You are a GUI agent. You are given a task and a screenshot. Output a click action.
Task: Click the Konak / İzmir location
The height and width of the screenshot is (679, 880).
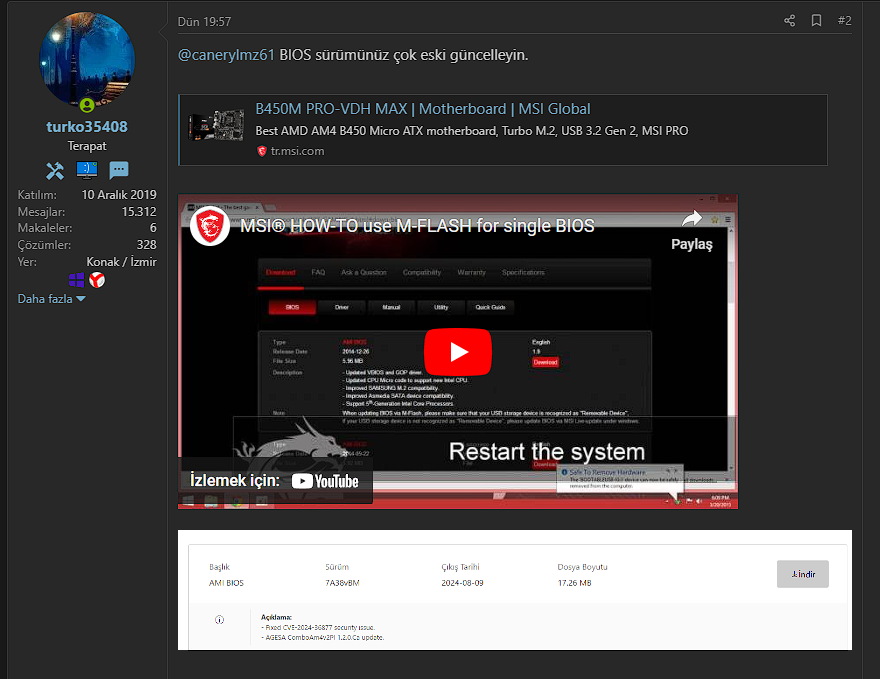pyautogui.click(x=121, y=262)
